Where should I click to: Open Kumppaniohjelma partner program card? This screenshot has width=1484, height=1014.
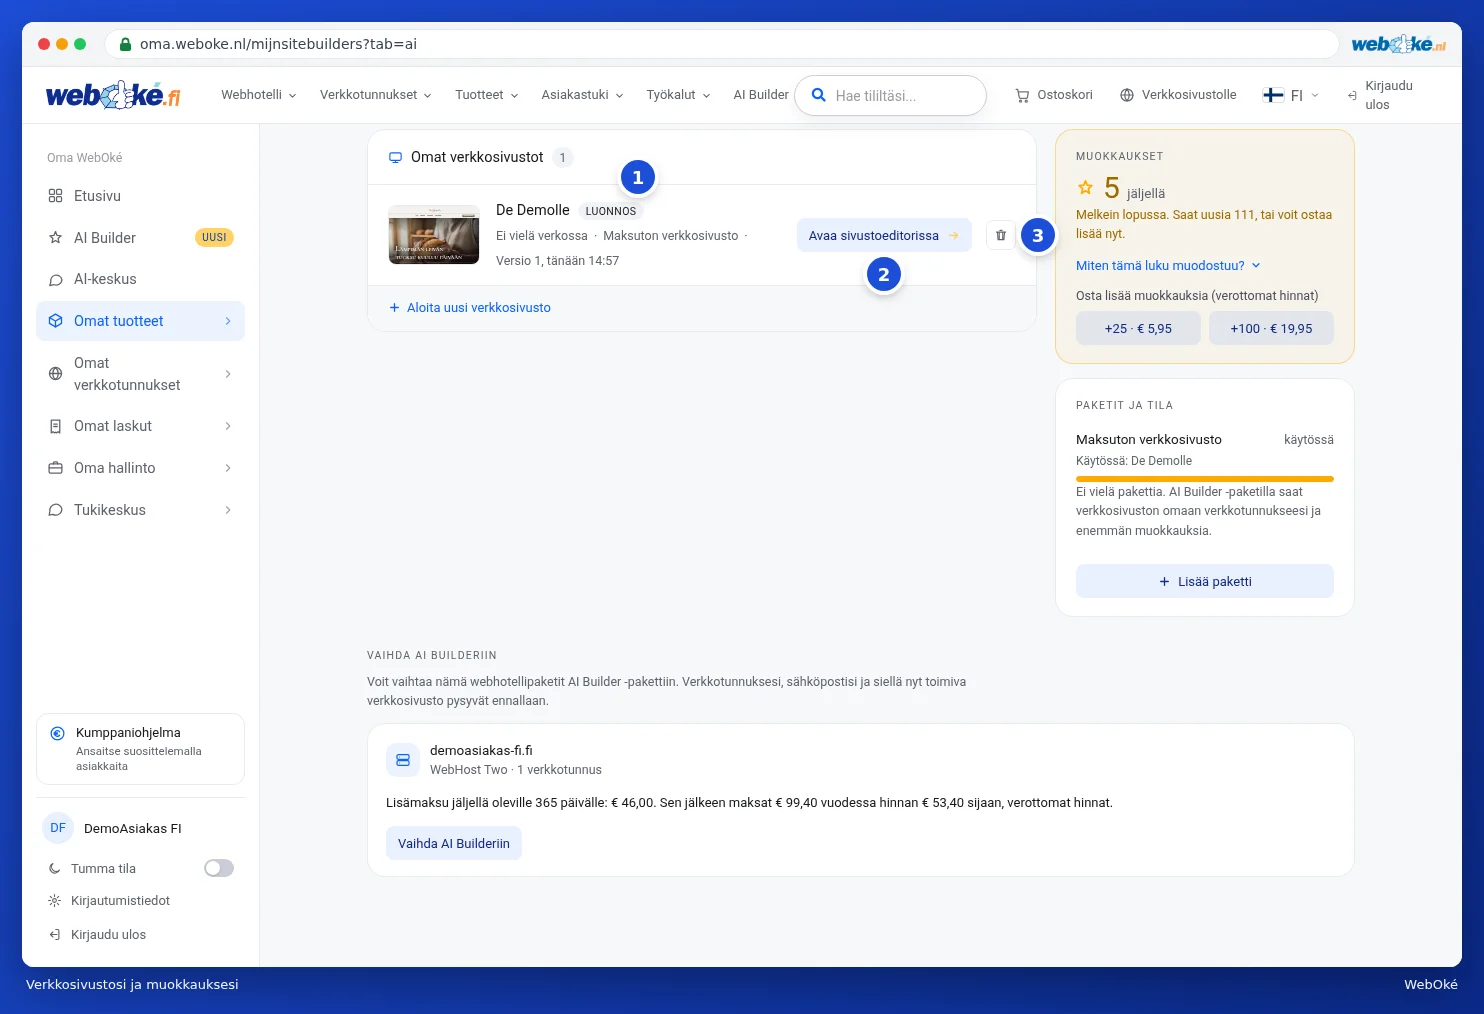(x=140, y=749)
